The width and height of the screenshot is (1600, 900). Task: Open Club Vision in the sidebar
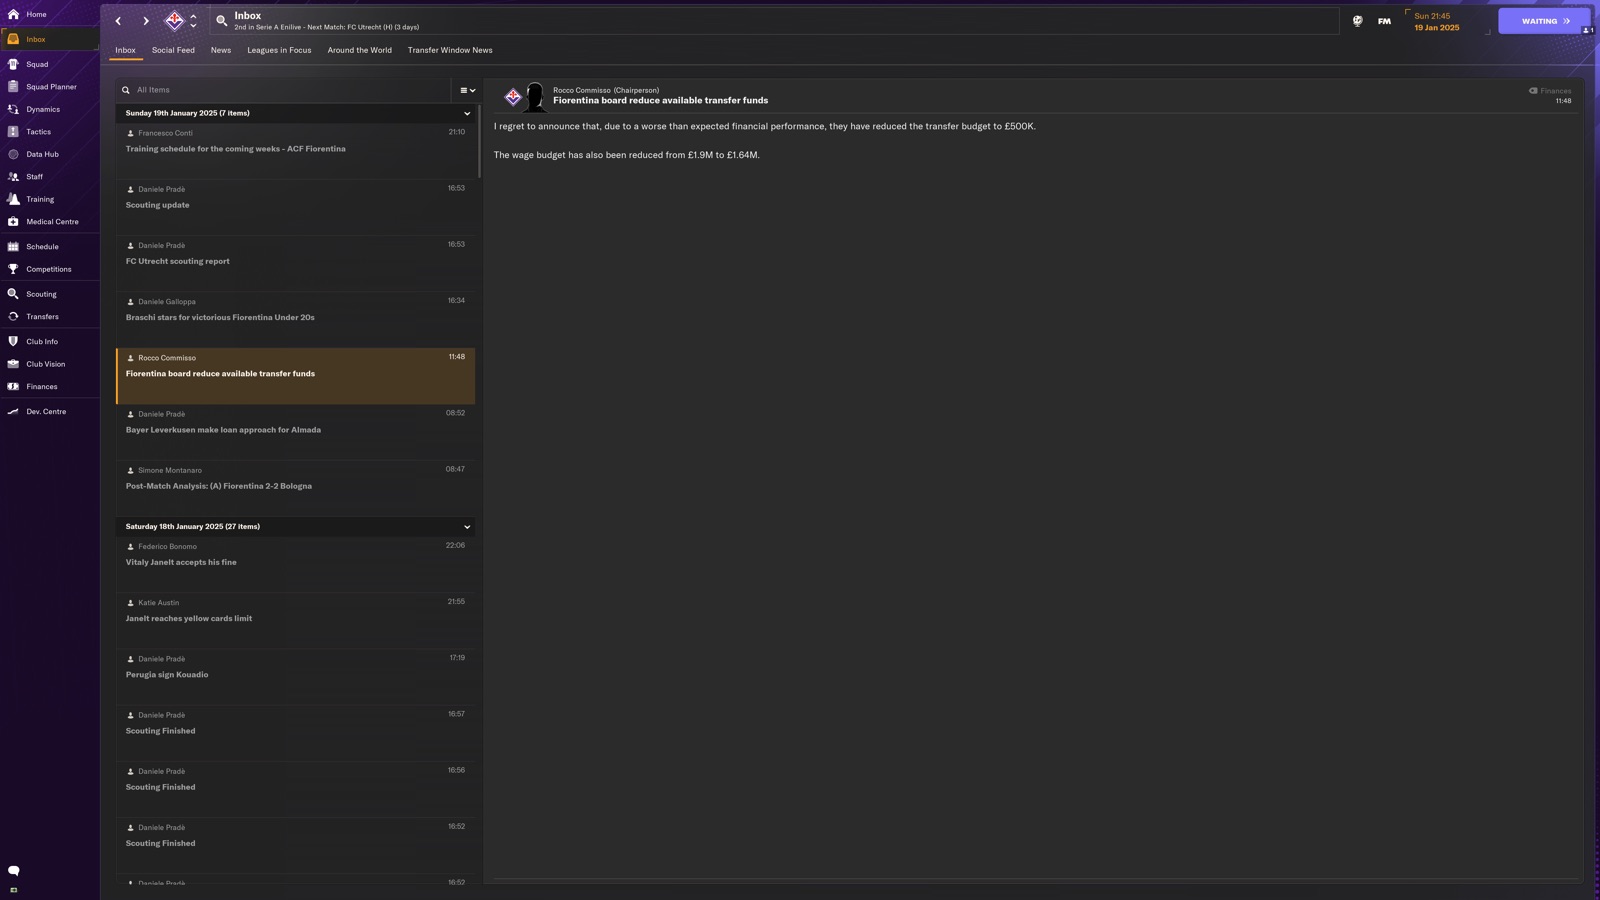point(50,364)
